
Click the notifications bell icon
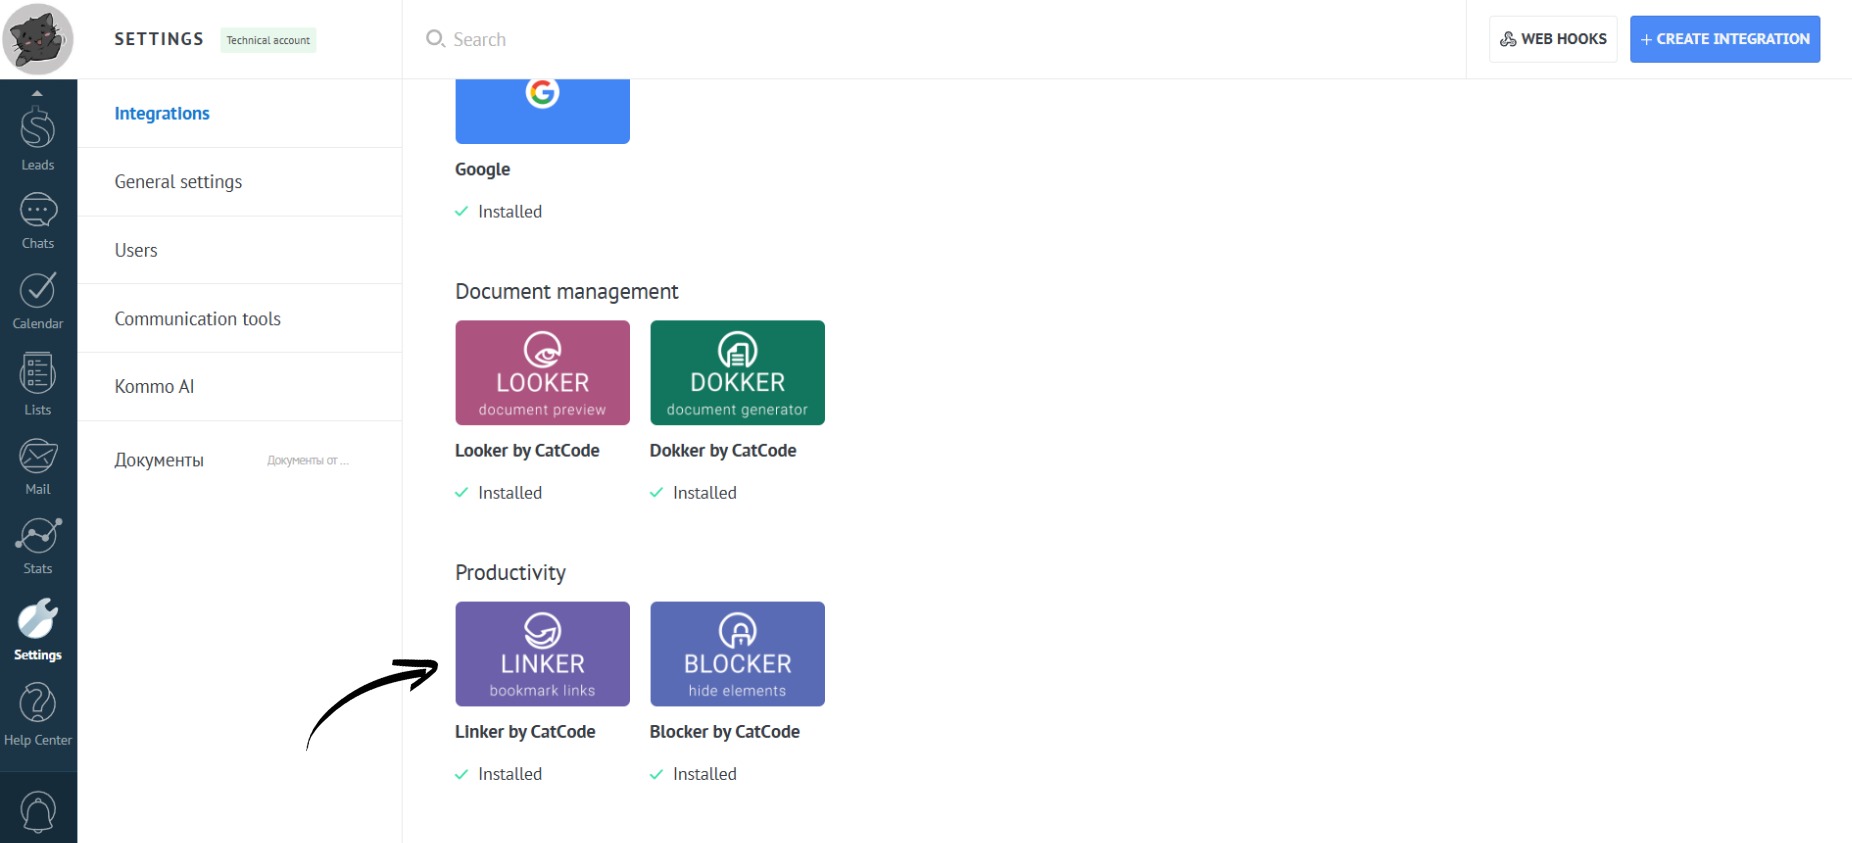pos(38,811)
